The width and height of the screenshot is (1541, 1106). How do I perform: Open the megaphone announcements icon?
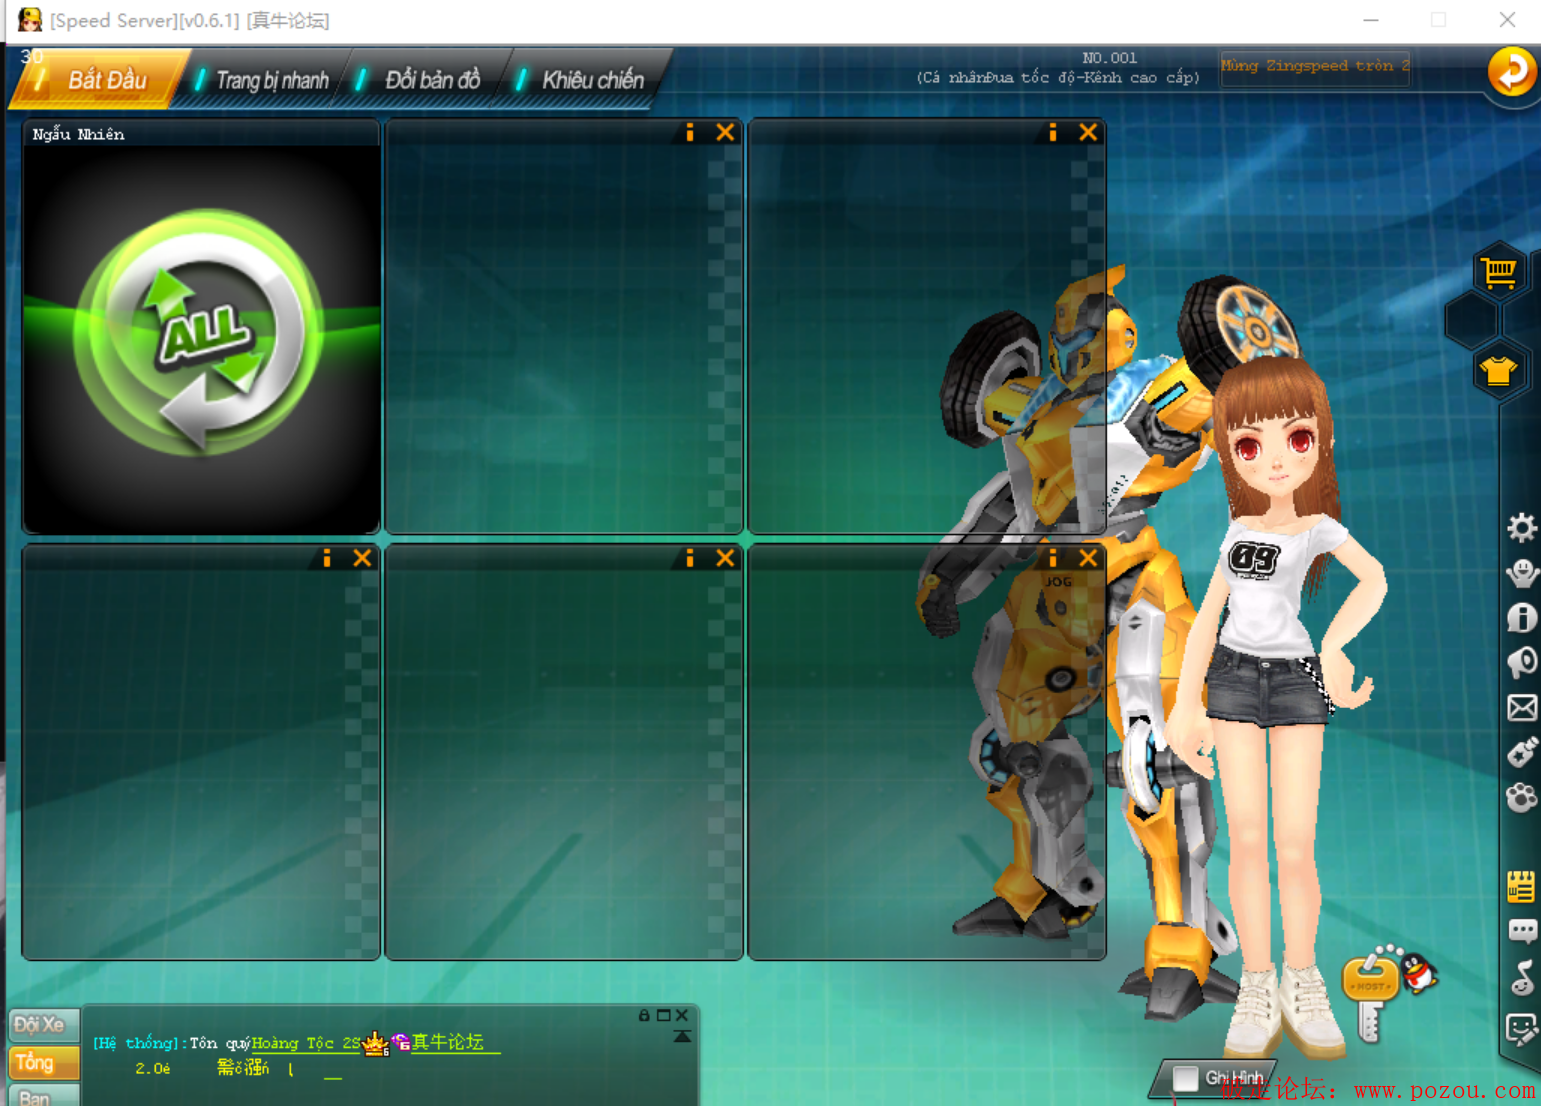pos(1522,662)
